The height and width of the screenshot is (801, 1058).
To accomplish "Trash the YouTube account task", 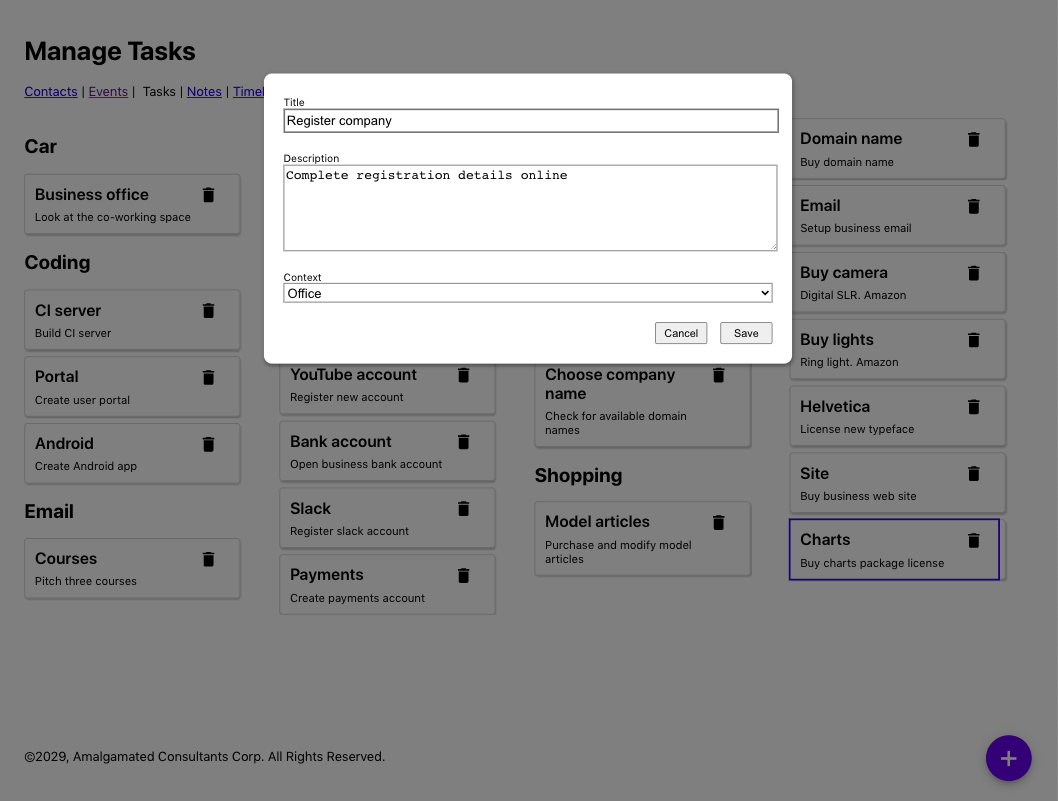I will 464,375.
